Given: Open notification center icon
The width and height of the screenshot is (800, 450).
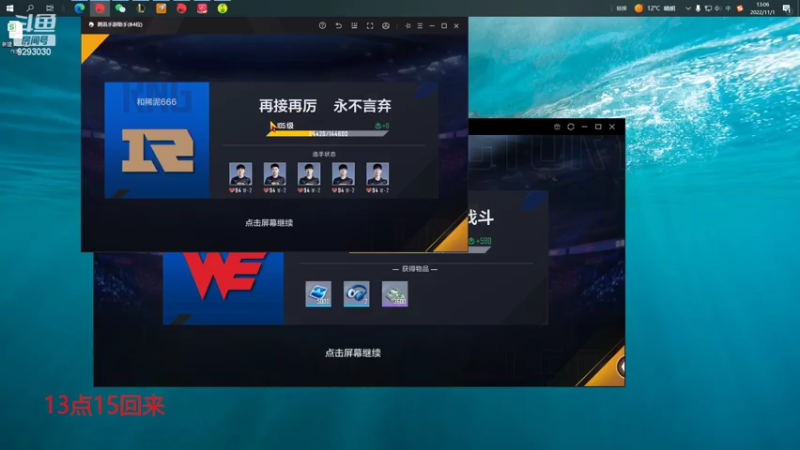Looking at the screenshot, I should pos(787,8).
